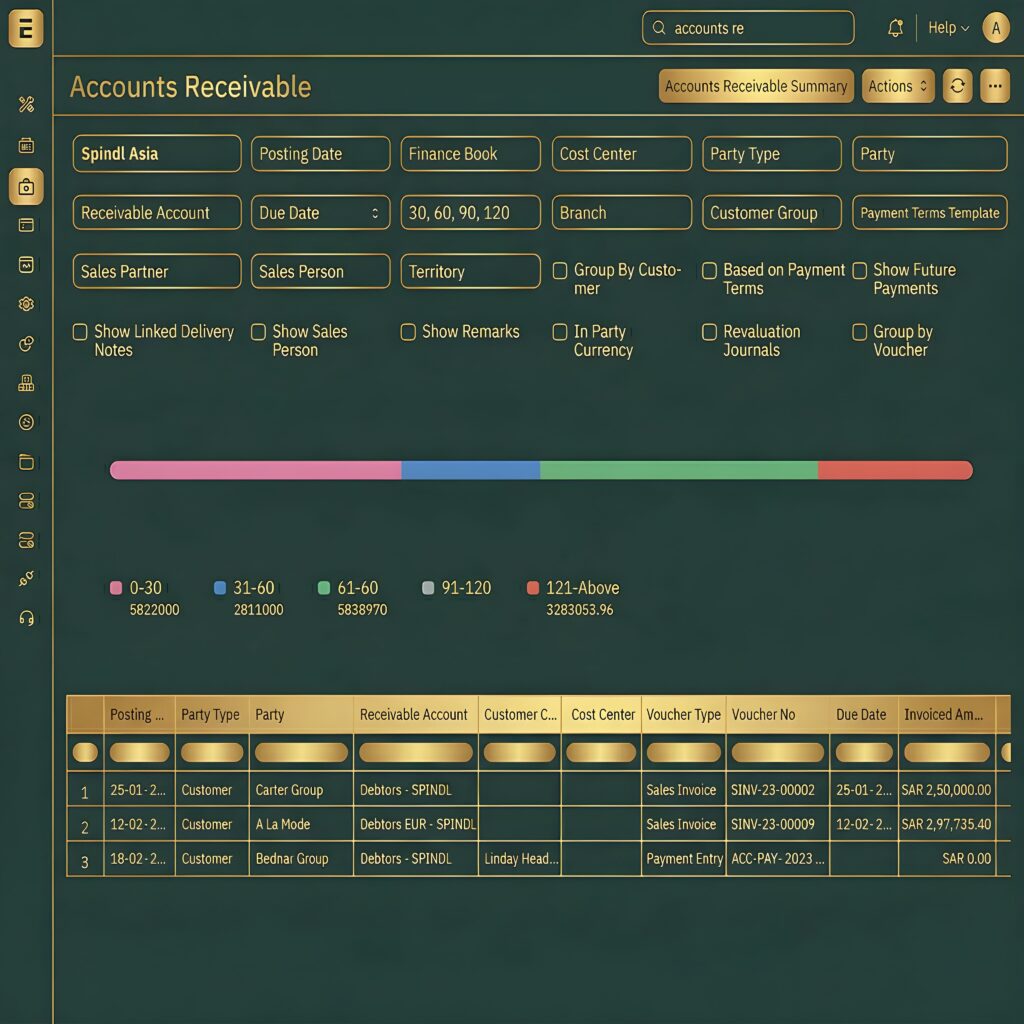
Task: Enable the Group By Customer checkbox
Action: tap(560, 271)
